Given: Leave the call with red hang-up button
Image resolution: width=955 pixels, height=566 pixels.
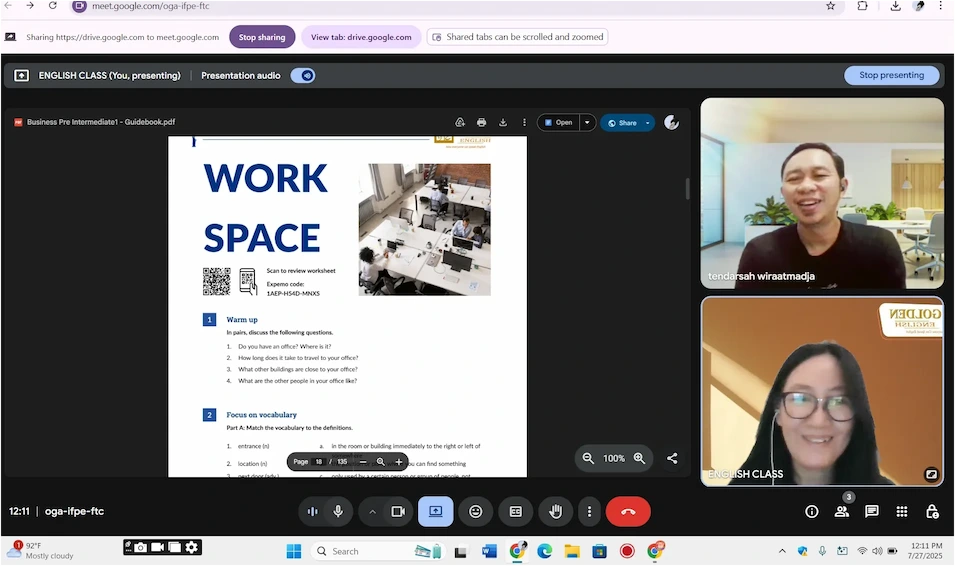Looking at the screenshot, I should point(628,511).
